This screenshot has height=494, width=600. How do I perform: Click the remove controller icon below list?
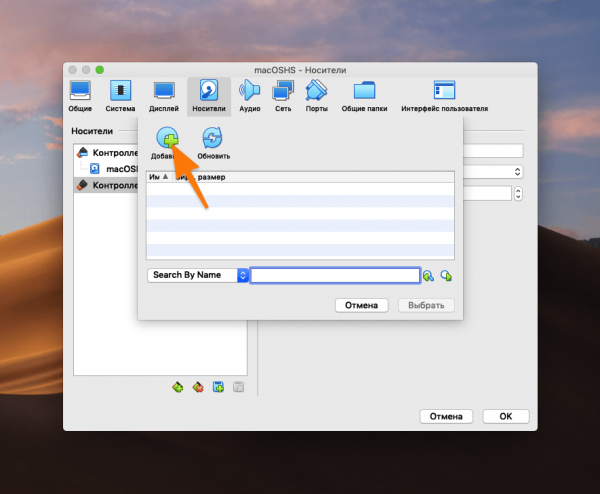(x=198, y=387)
